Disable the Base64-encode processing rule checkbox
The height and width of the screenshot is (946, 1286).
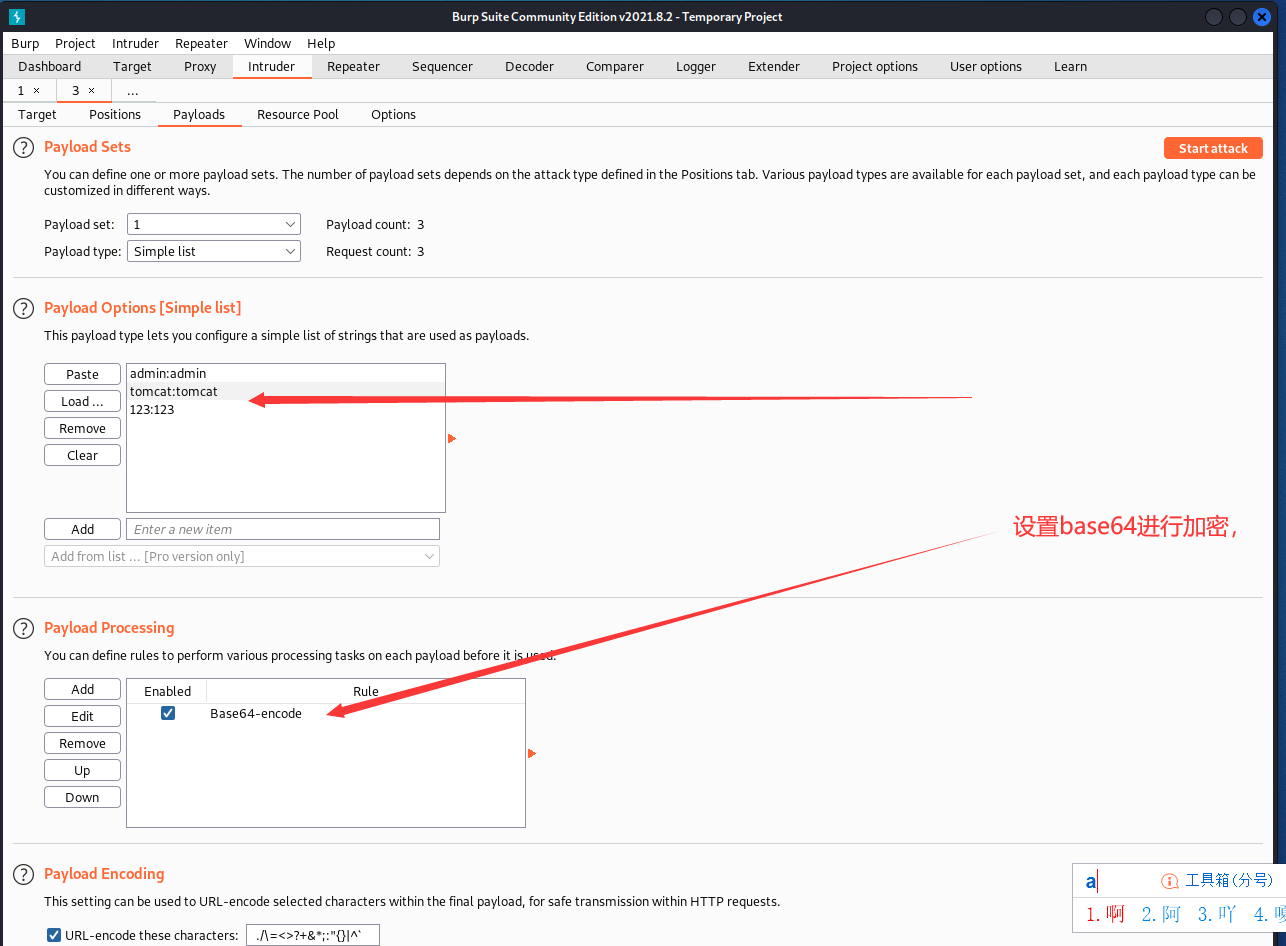click(168, 713)
